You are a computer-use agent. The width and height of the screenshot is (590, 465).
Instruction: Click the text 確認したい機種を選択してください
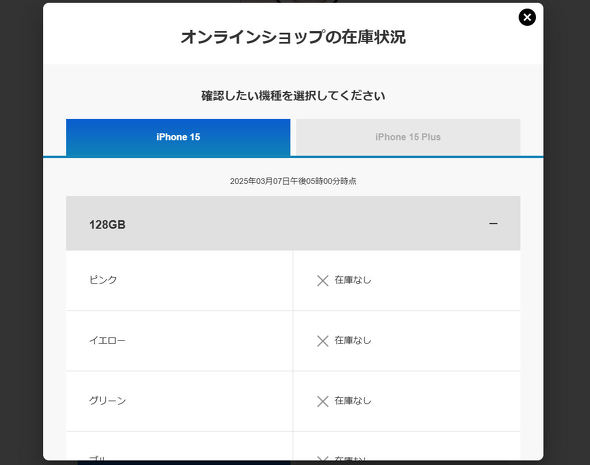pyautogui.click(x=293, y=96)
